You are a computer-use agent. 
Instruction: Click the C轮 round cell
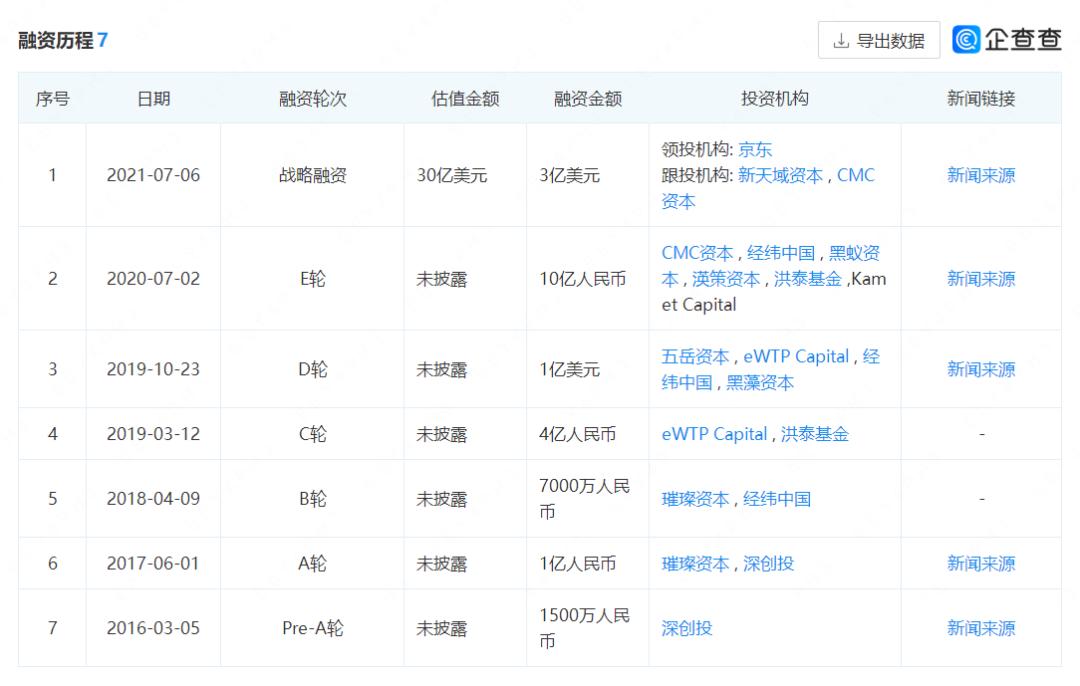(313, 434)
